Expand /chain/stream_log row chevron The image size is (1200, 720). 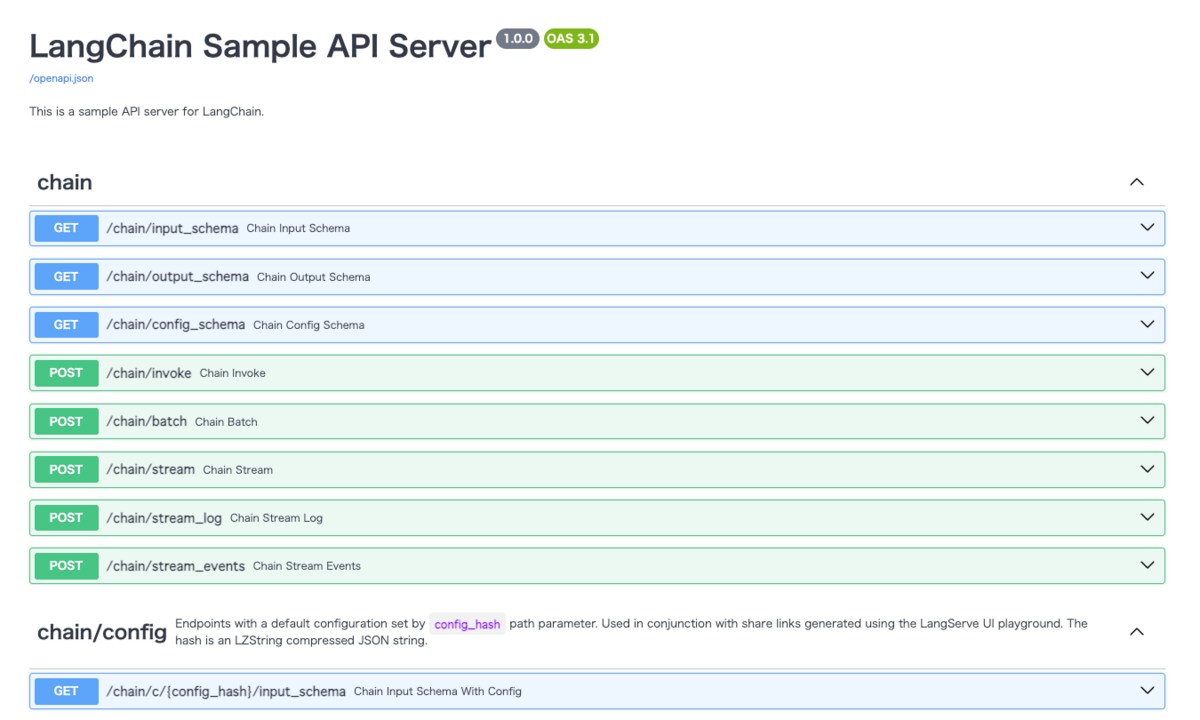click(x=1147, y=517)
